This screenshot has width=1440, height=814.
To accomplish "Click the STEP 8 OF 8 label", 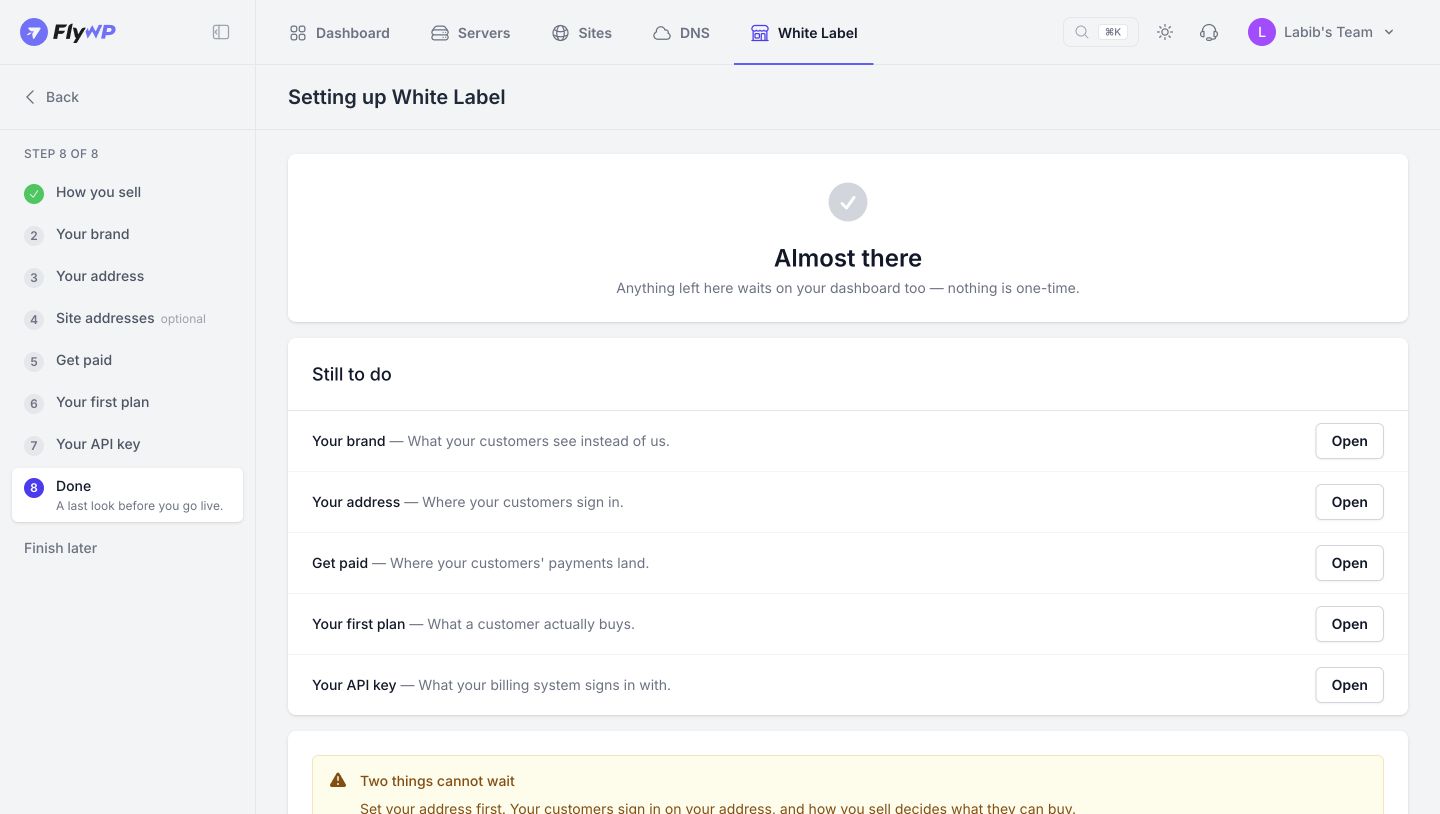I will [x=61, y=154].
